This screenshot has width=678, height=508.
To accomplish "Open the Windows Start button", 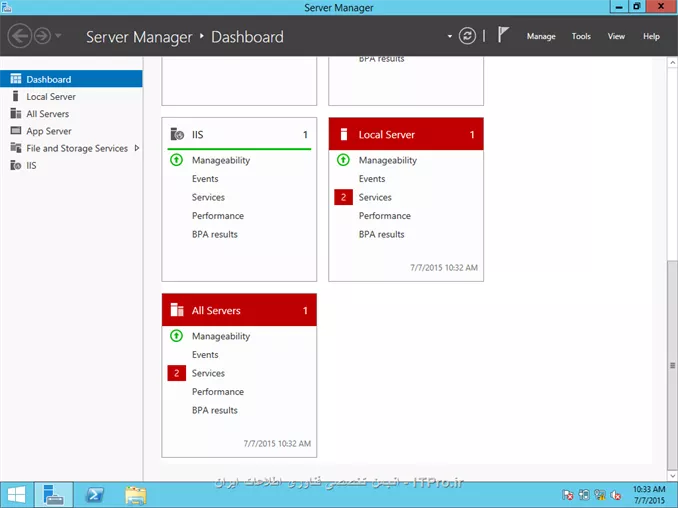I will click(16, 495).
